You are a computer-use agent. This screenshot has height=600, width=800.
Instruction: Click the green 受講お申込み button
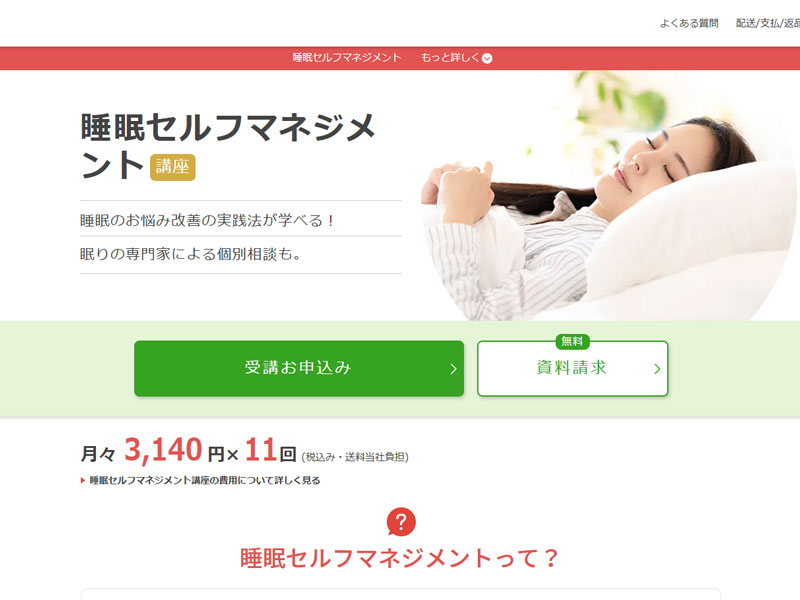coord(299,368)
